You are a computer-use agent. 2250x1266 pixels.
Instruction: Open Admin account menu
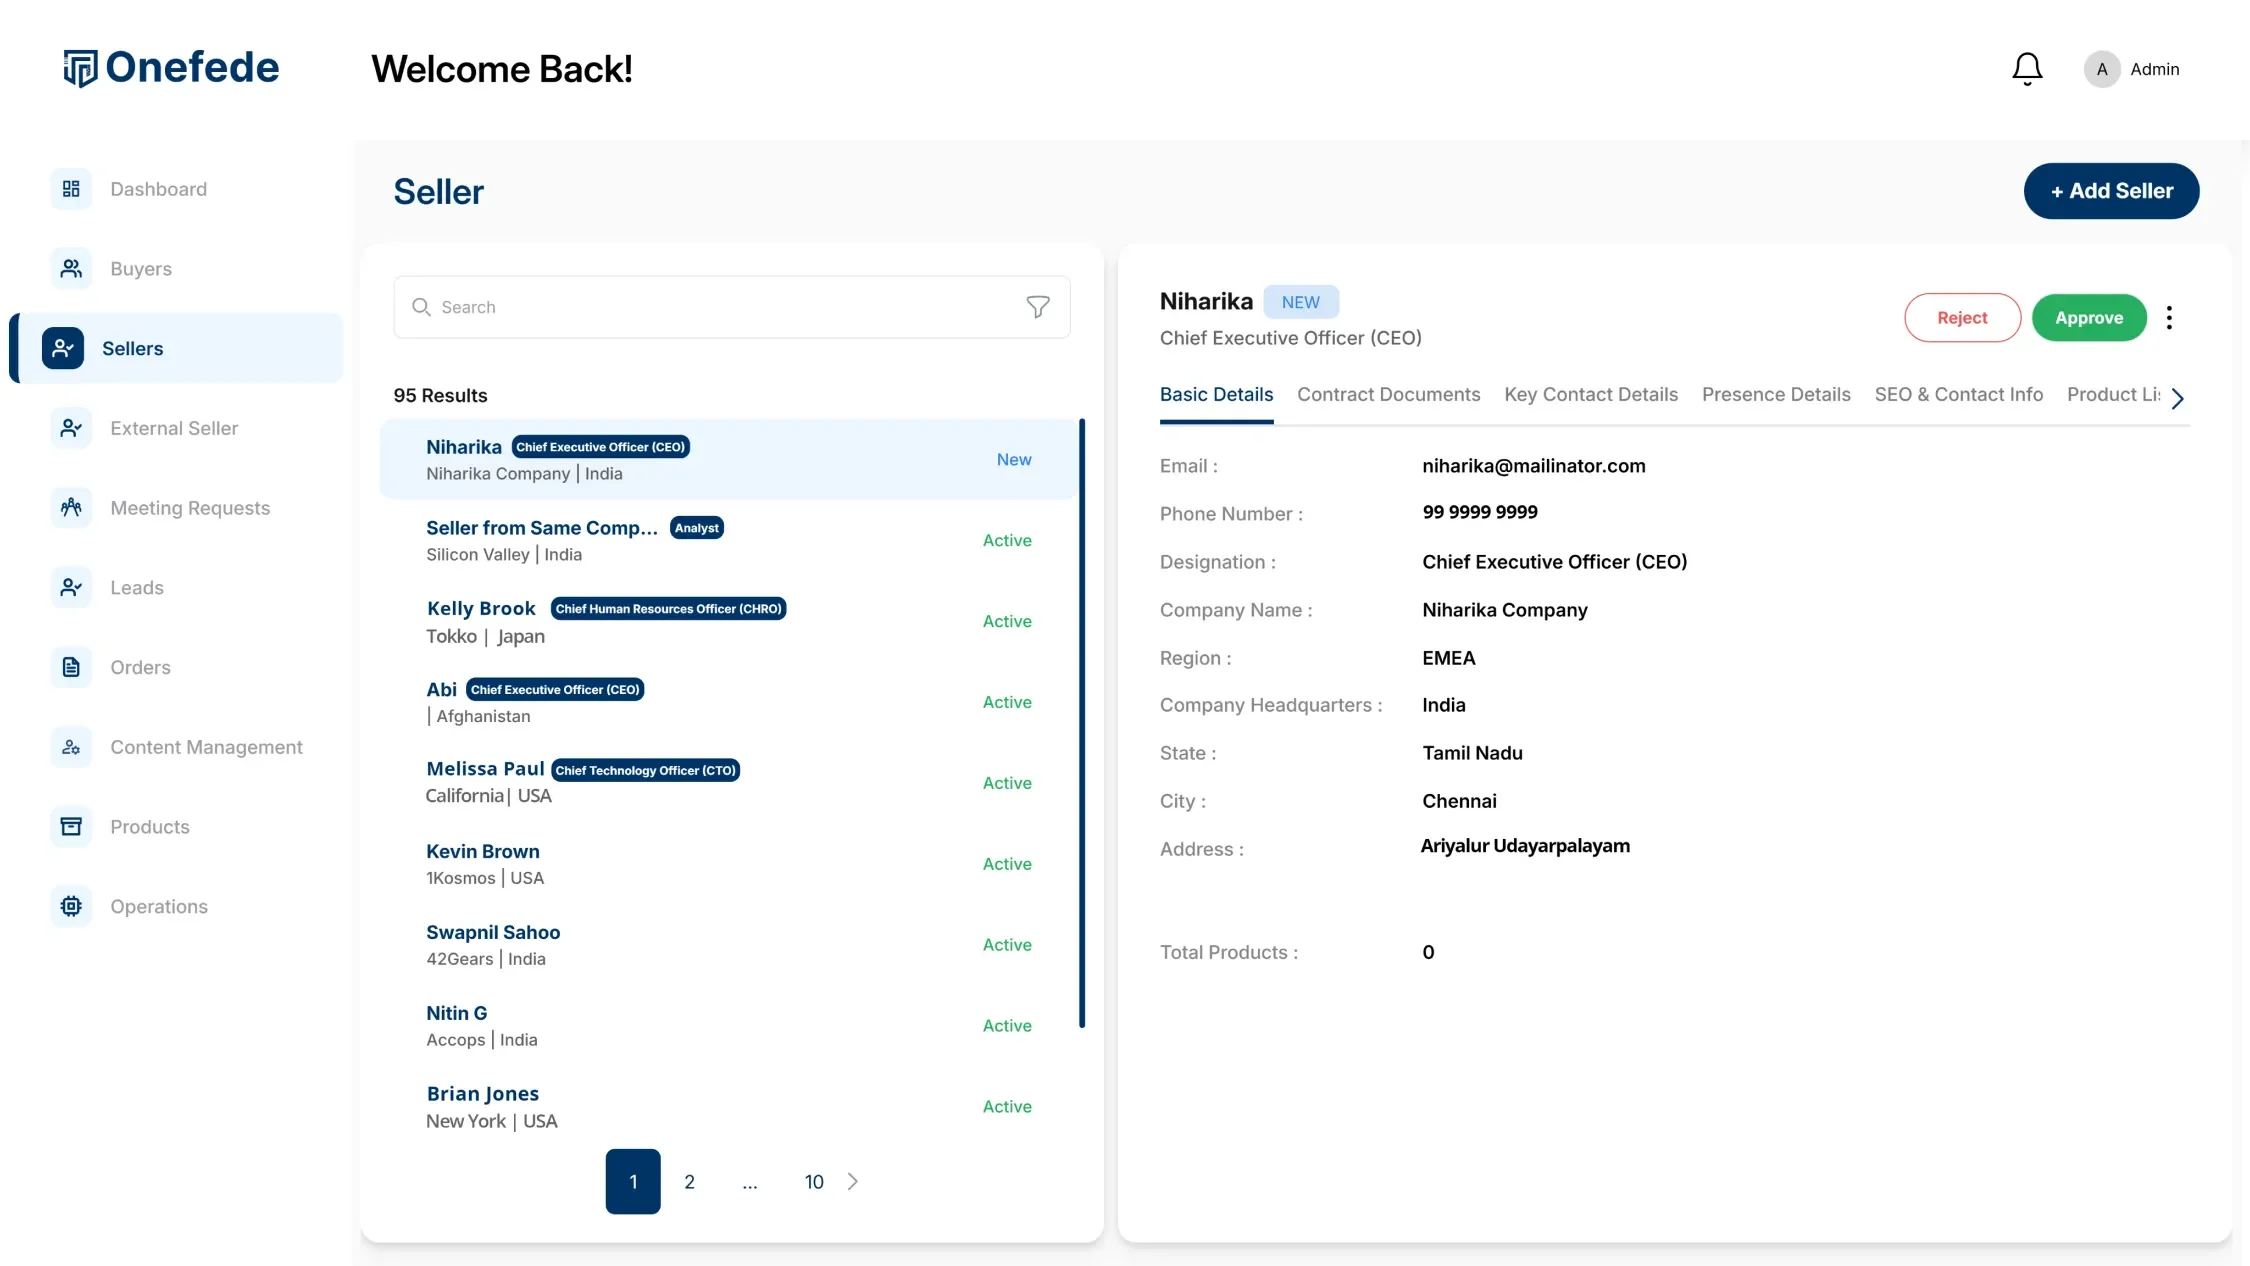2132,69
